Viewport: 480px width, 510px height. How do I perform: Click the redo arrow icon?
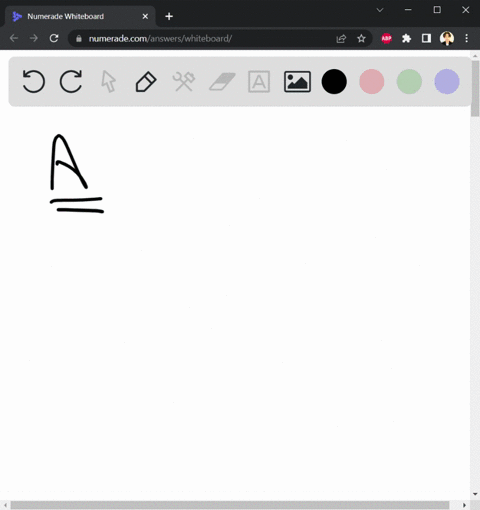tap(71, 81)
